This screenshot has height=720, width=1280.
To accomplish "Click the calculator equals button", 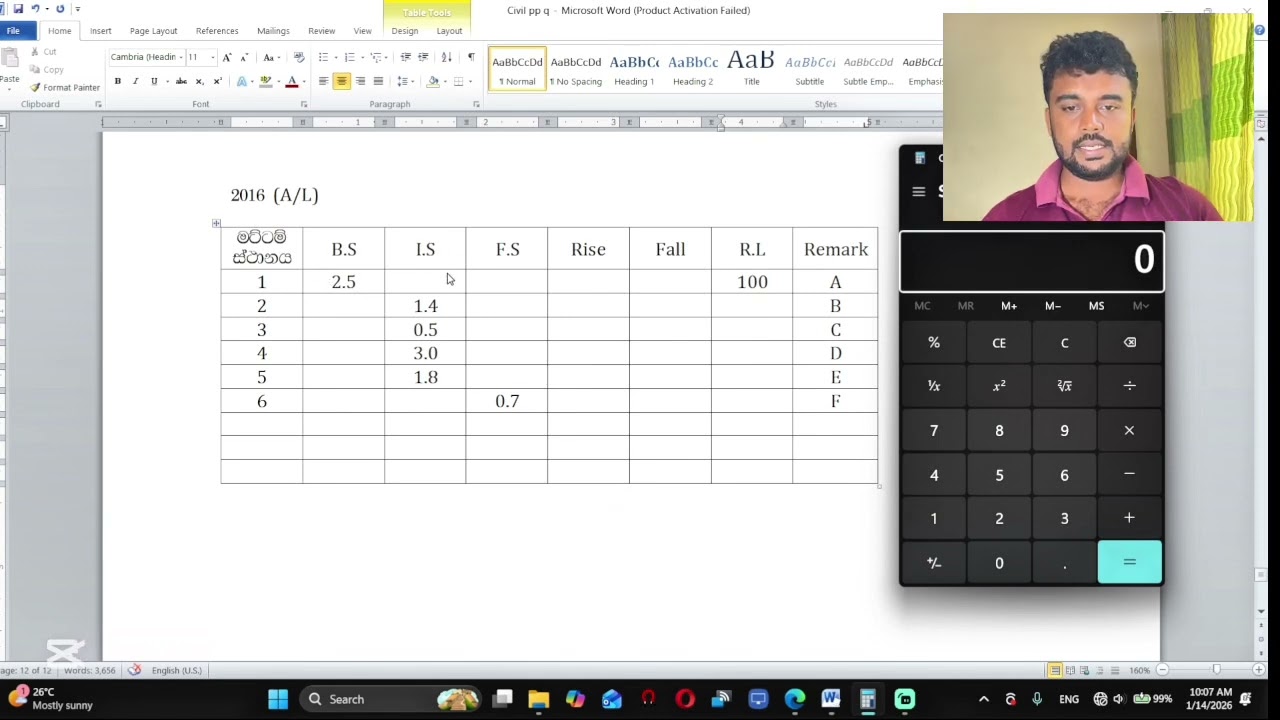I will (1130, 562).
